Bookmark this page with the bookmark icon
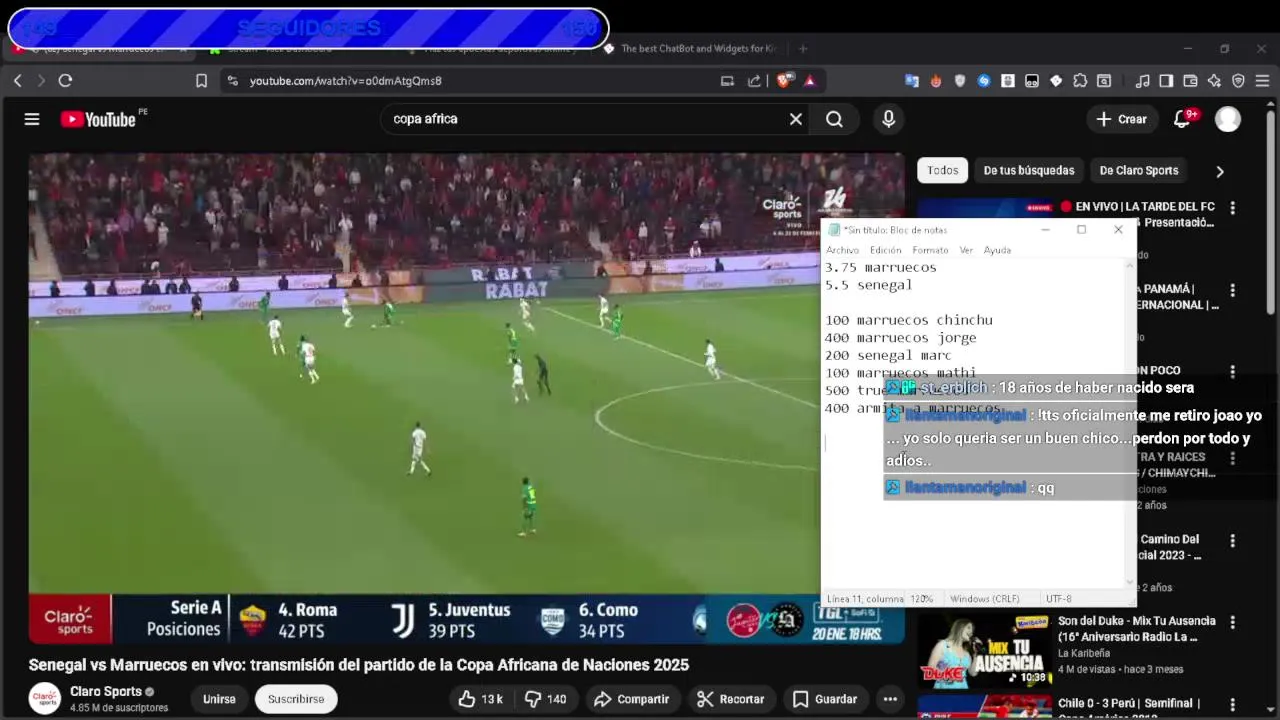This screenshot has width=1280, height=720. 201,81
